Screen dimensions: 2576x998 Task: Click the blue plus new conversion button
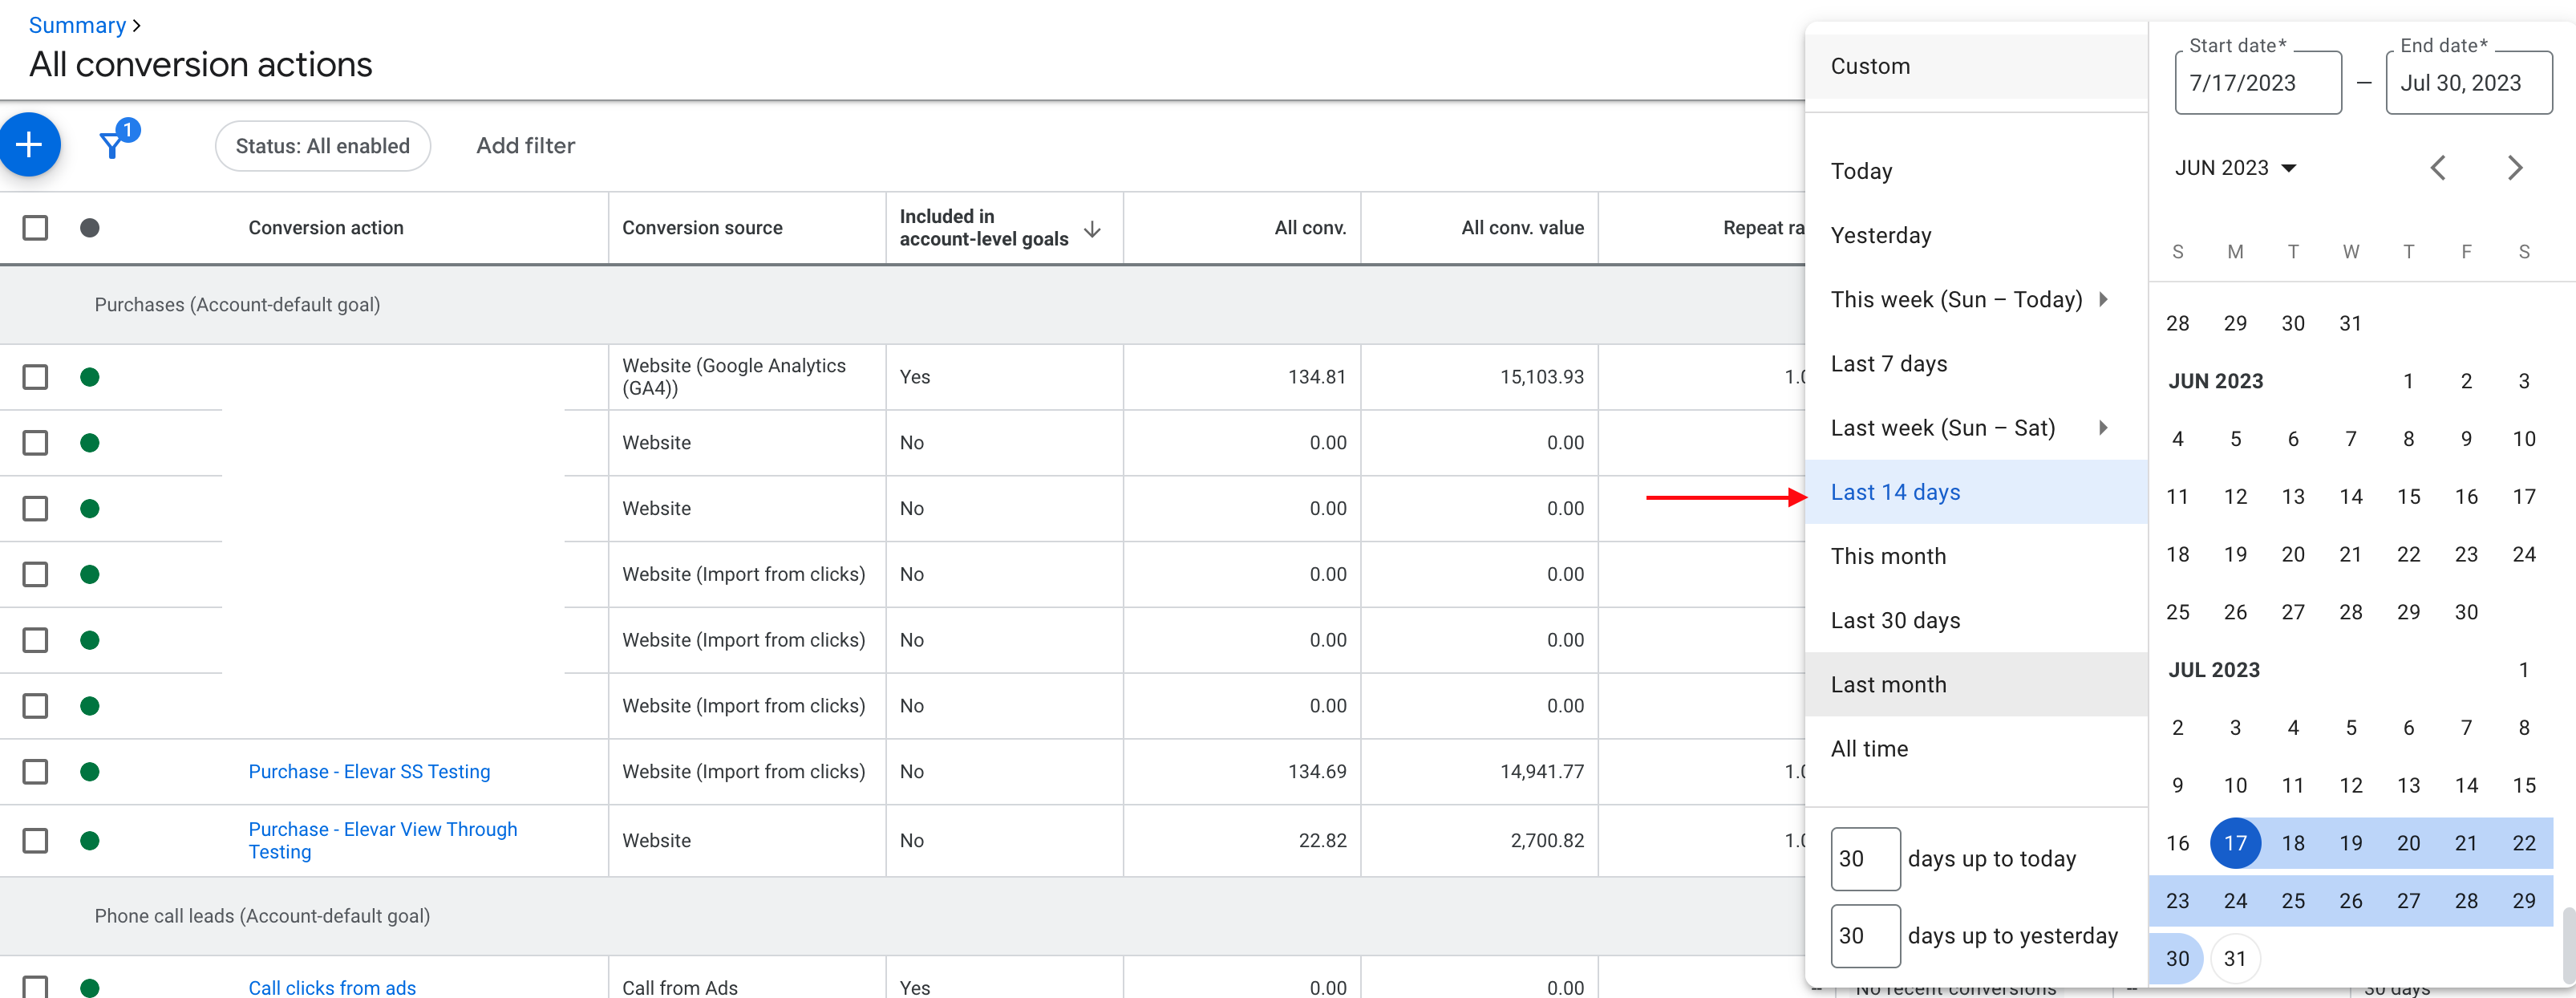(x=29, y=145)
